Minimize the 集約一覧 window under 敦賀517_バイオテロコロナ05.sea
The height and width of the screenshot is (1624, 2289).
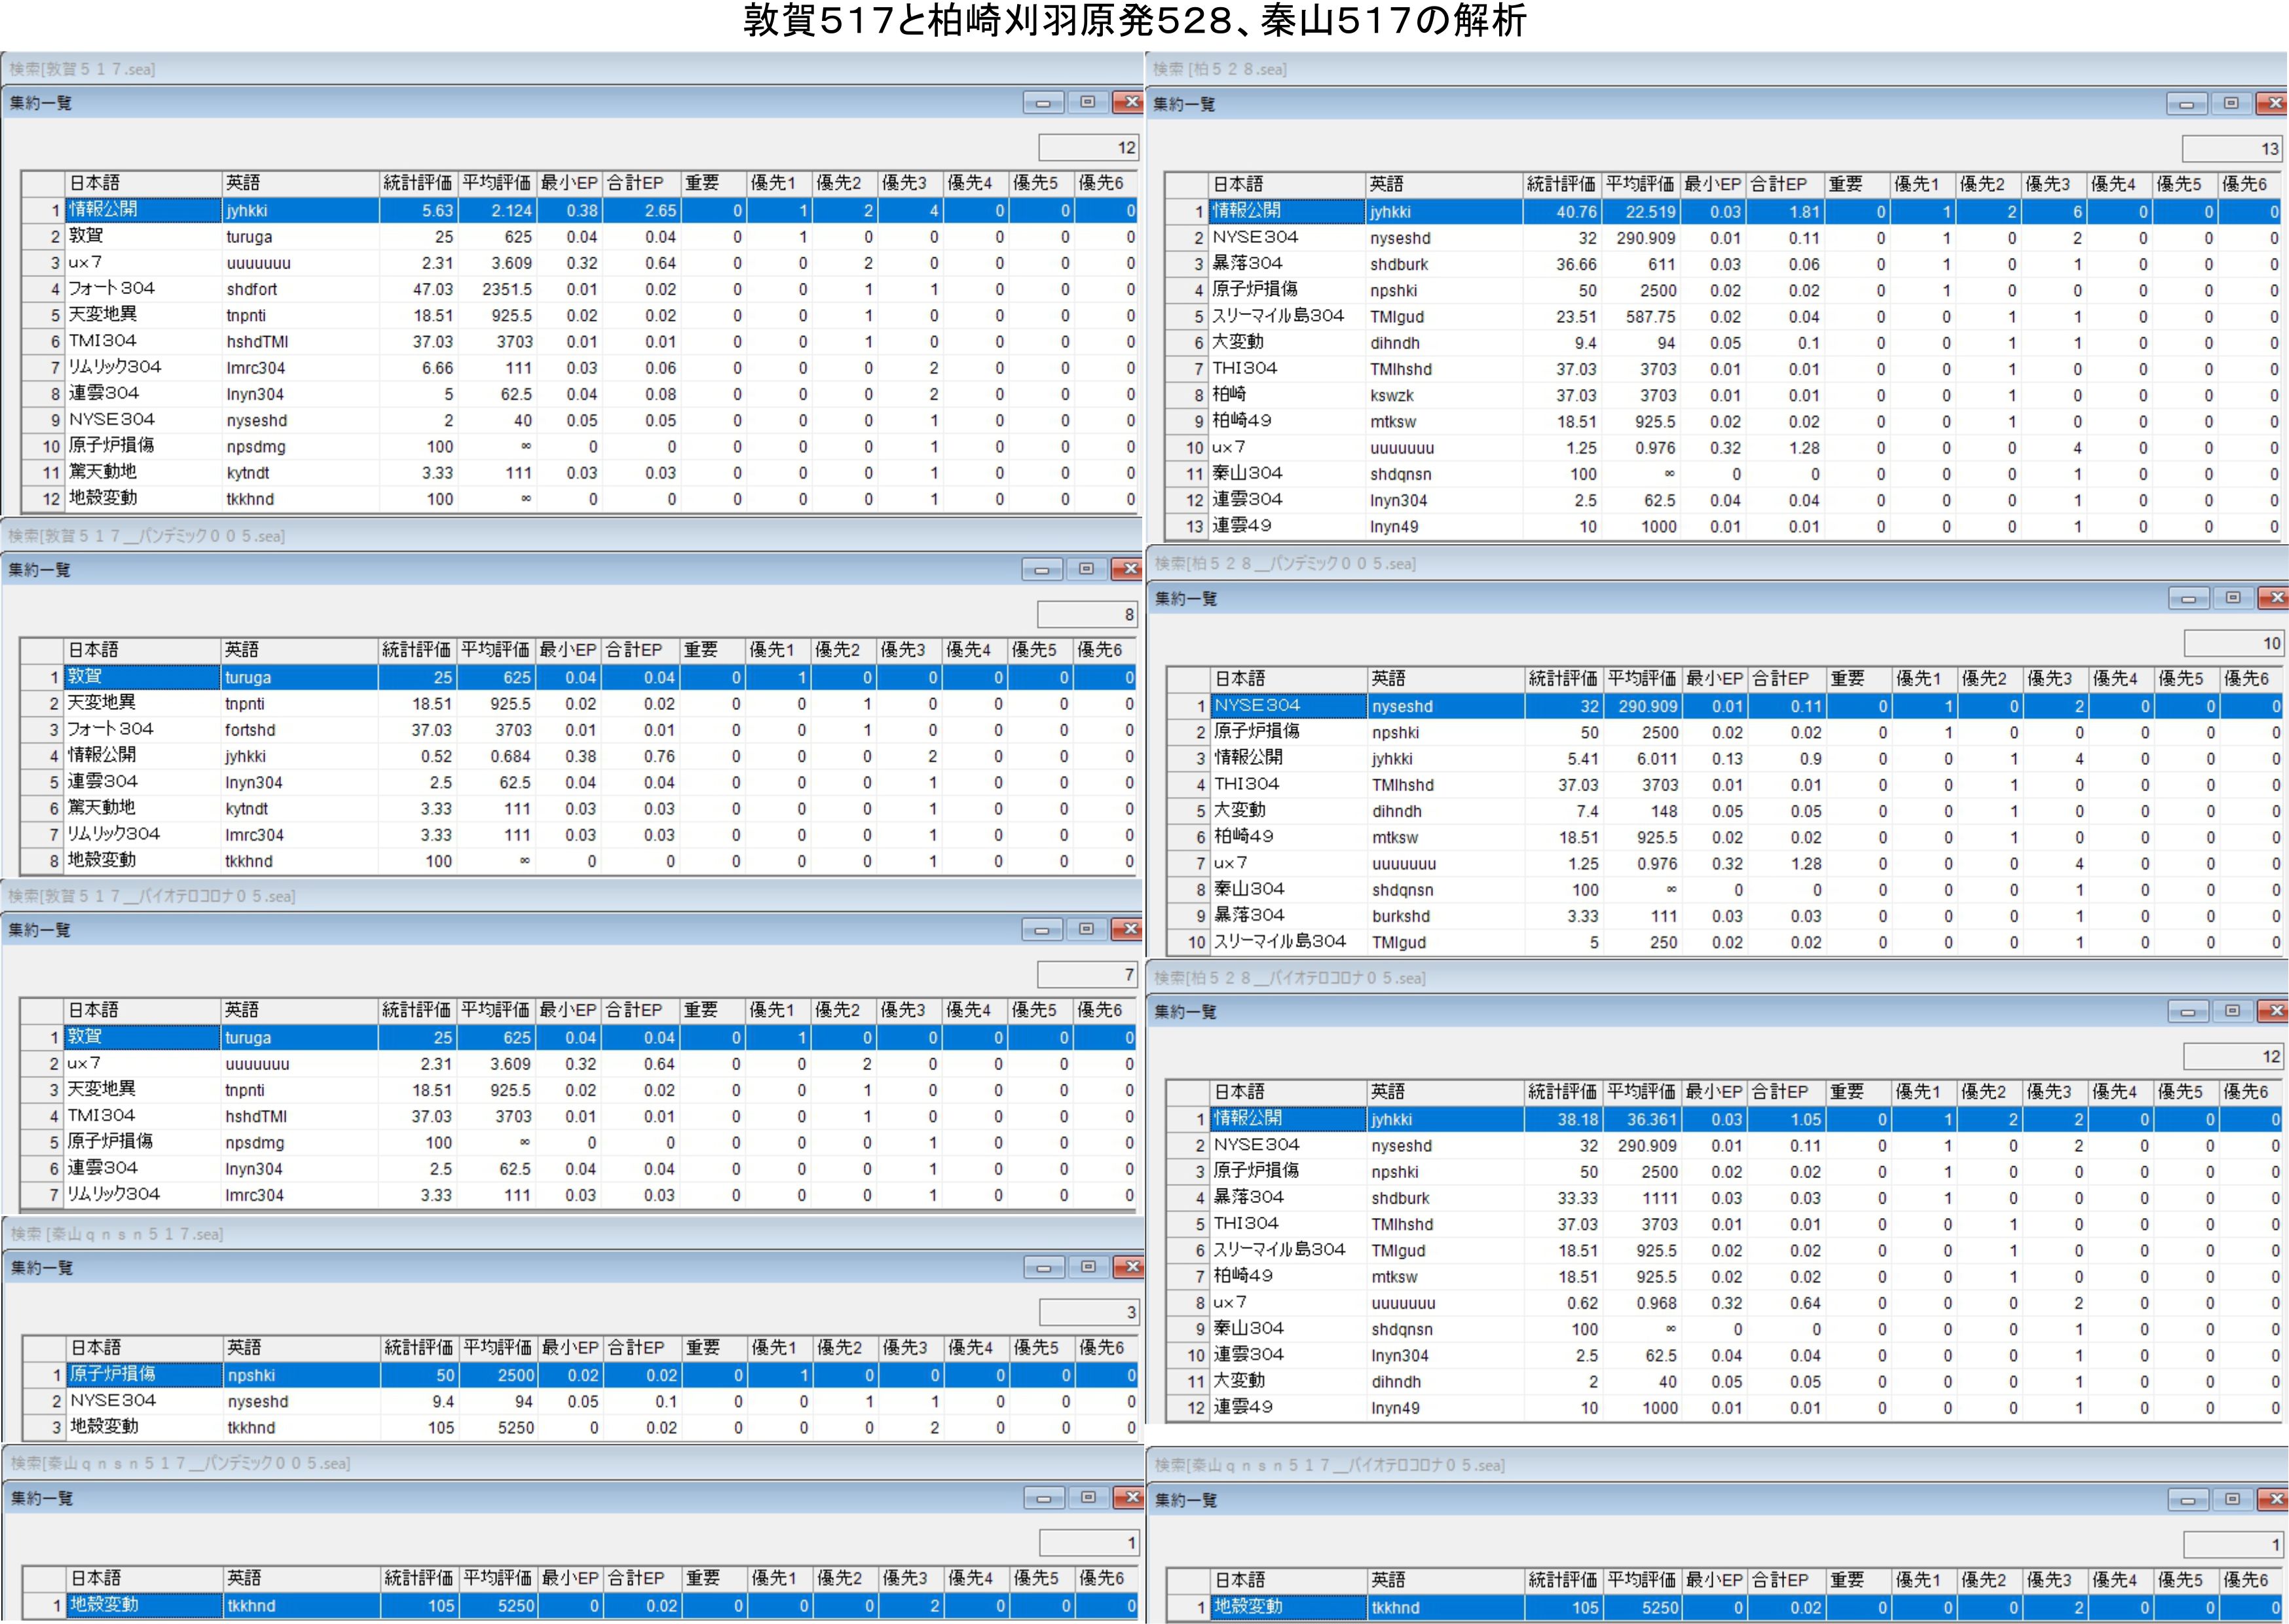(1042, 930)
